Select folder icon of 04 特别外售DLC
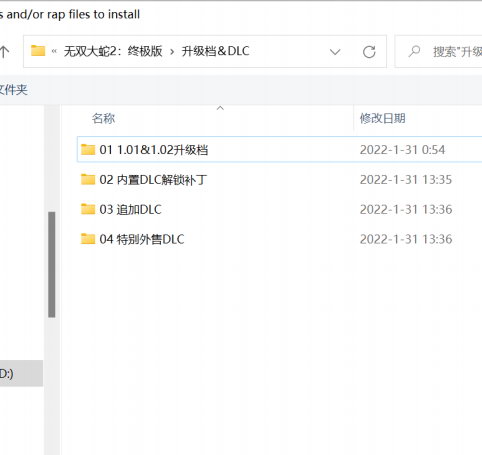The width and height of the screenshot is (482, 455). click(x=88, y=239)
